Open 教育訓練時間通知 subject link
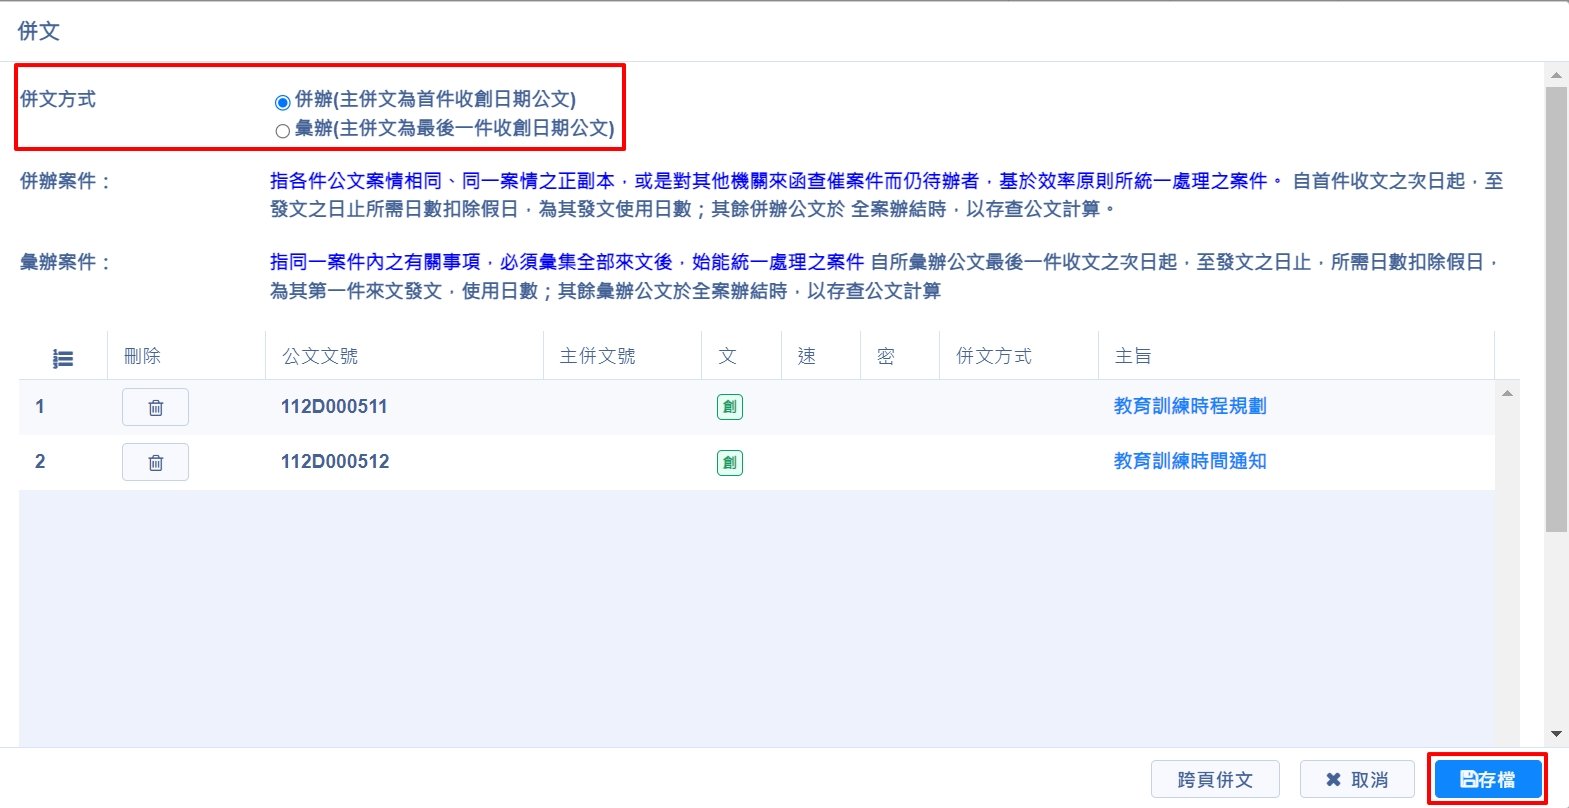Image resolution: width=1569 pixels, height=808 pixels. (x=1189, y=461)
